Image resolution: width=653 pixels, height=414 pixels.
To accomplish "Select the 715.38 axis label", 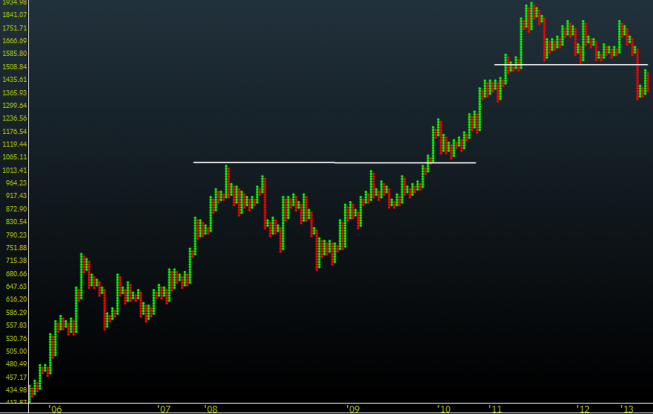I will tap(16, 261).
